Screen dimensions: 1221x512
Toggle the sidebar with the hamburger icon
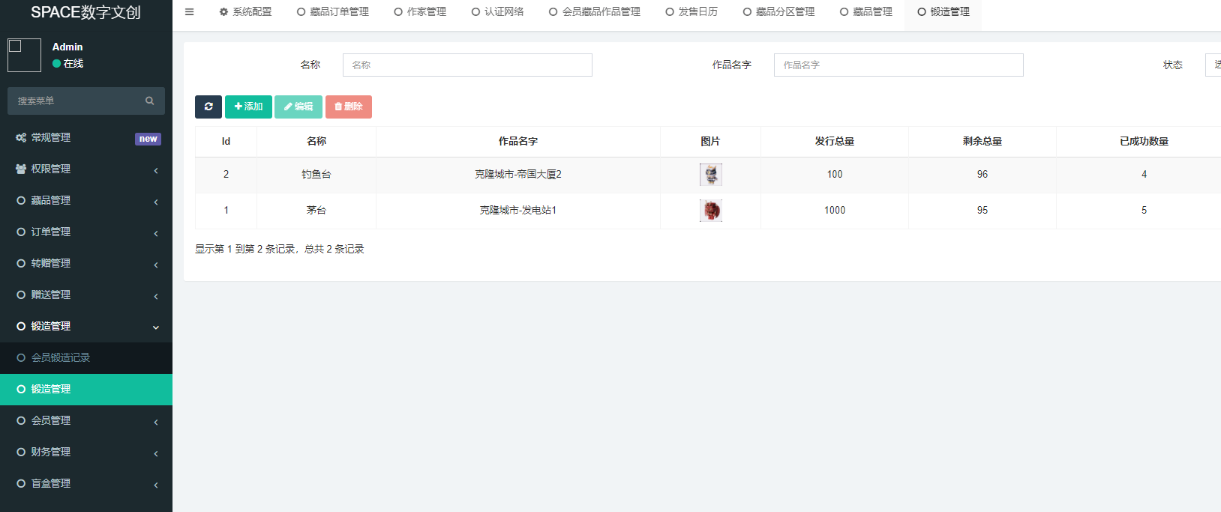tap(189, 12)
